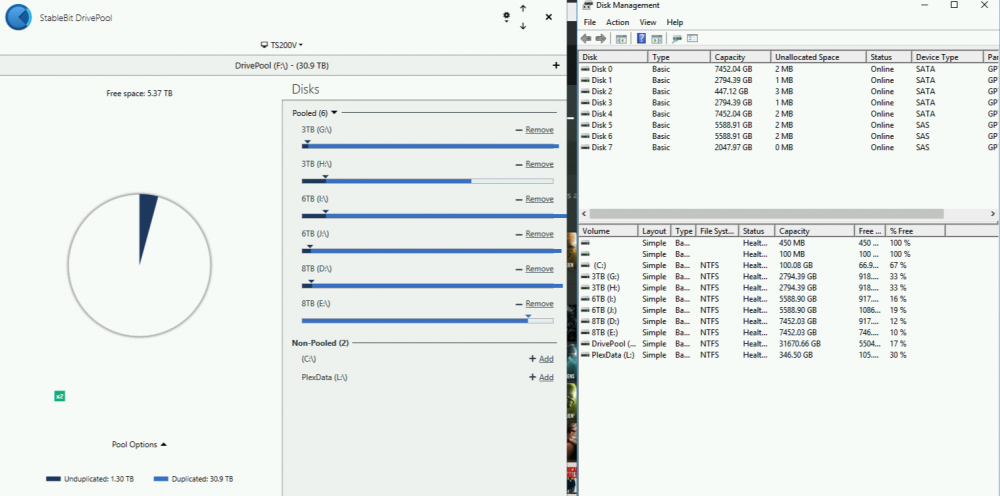Click Show/Hide Console Tree toolbar icon

tap(621, 39)
